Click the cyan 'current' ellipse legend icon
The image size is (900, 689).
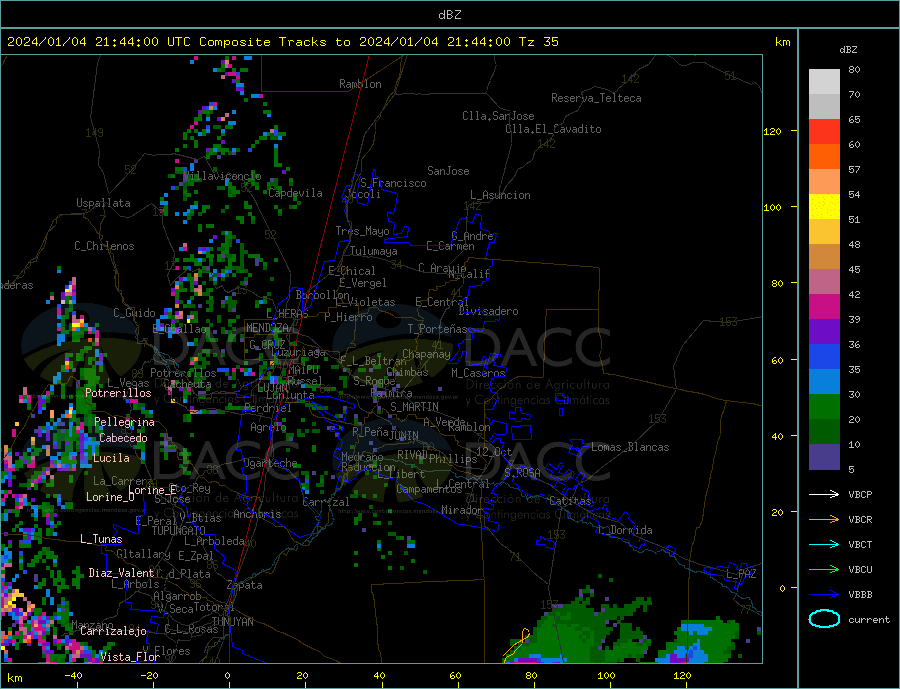coord(824,619)
